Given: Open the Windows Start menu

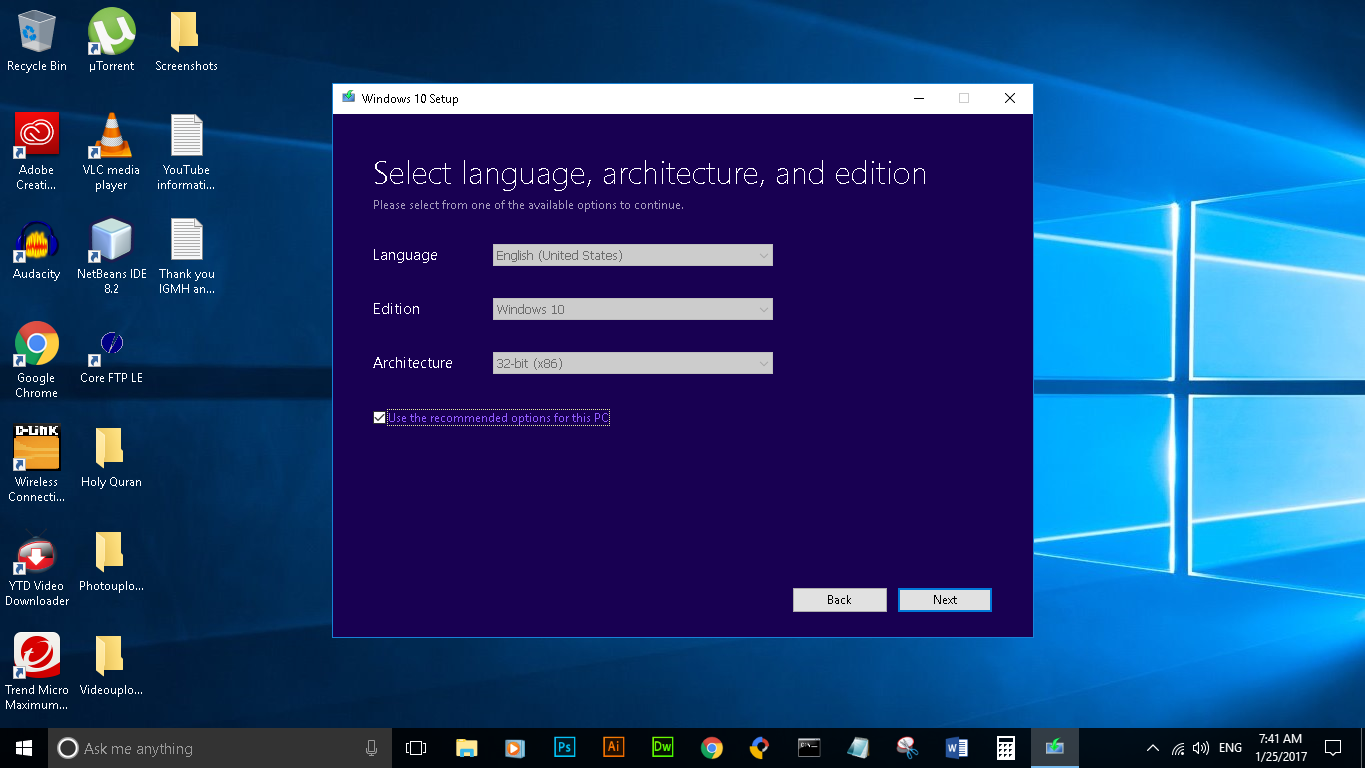Looking at the screenshot, I should [24, 748].
